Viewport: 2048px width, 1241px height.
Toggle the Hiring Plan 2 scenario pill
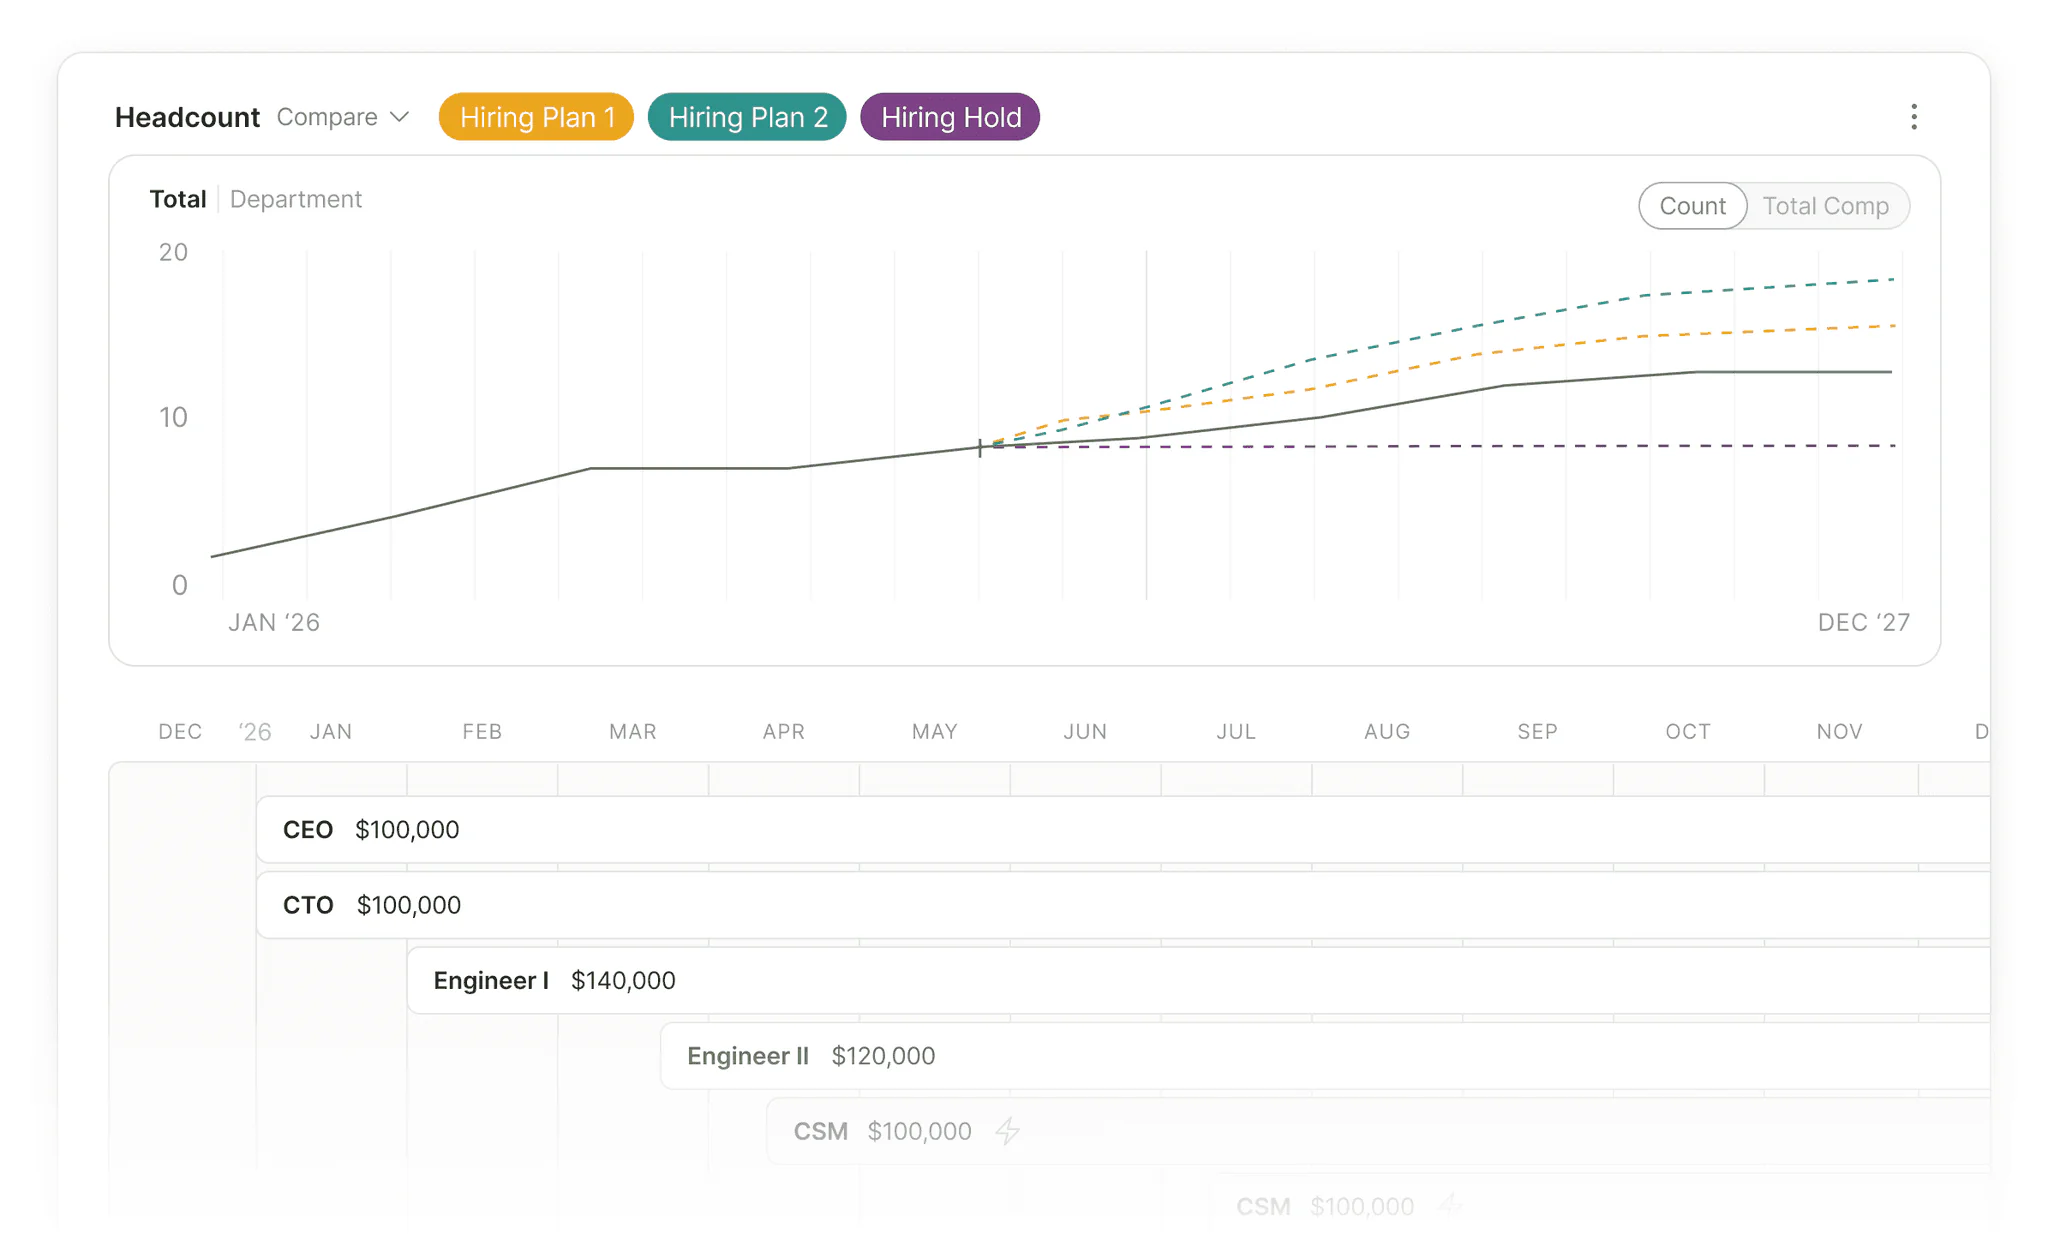coord(747,117)
